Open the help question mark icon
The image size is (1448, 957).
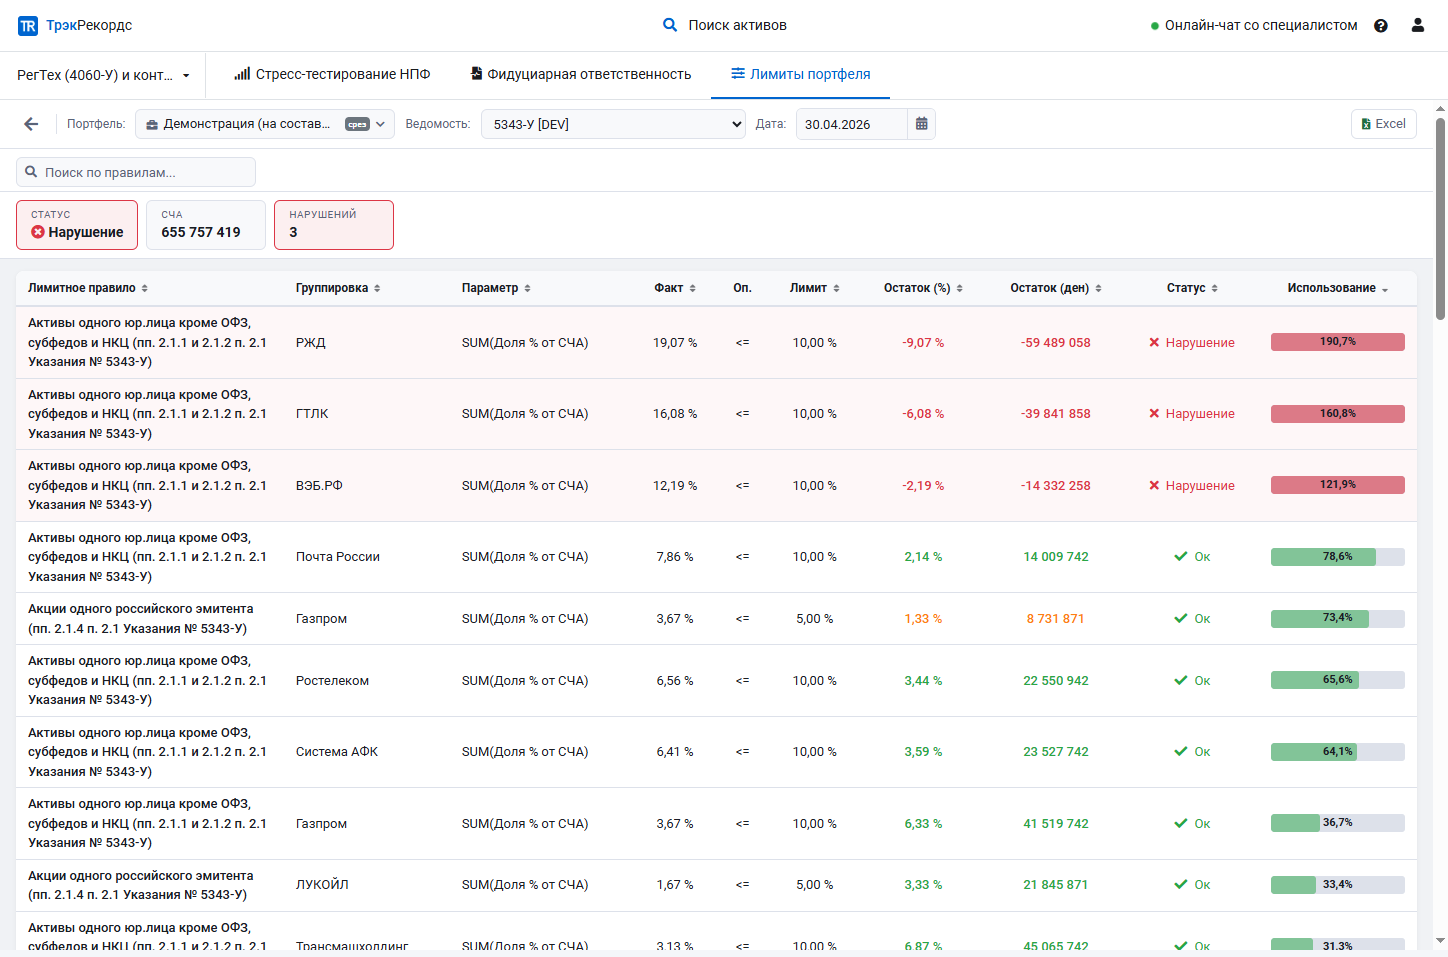coord(1381,26)
